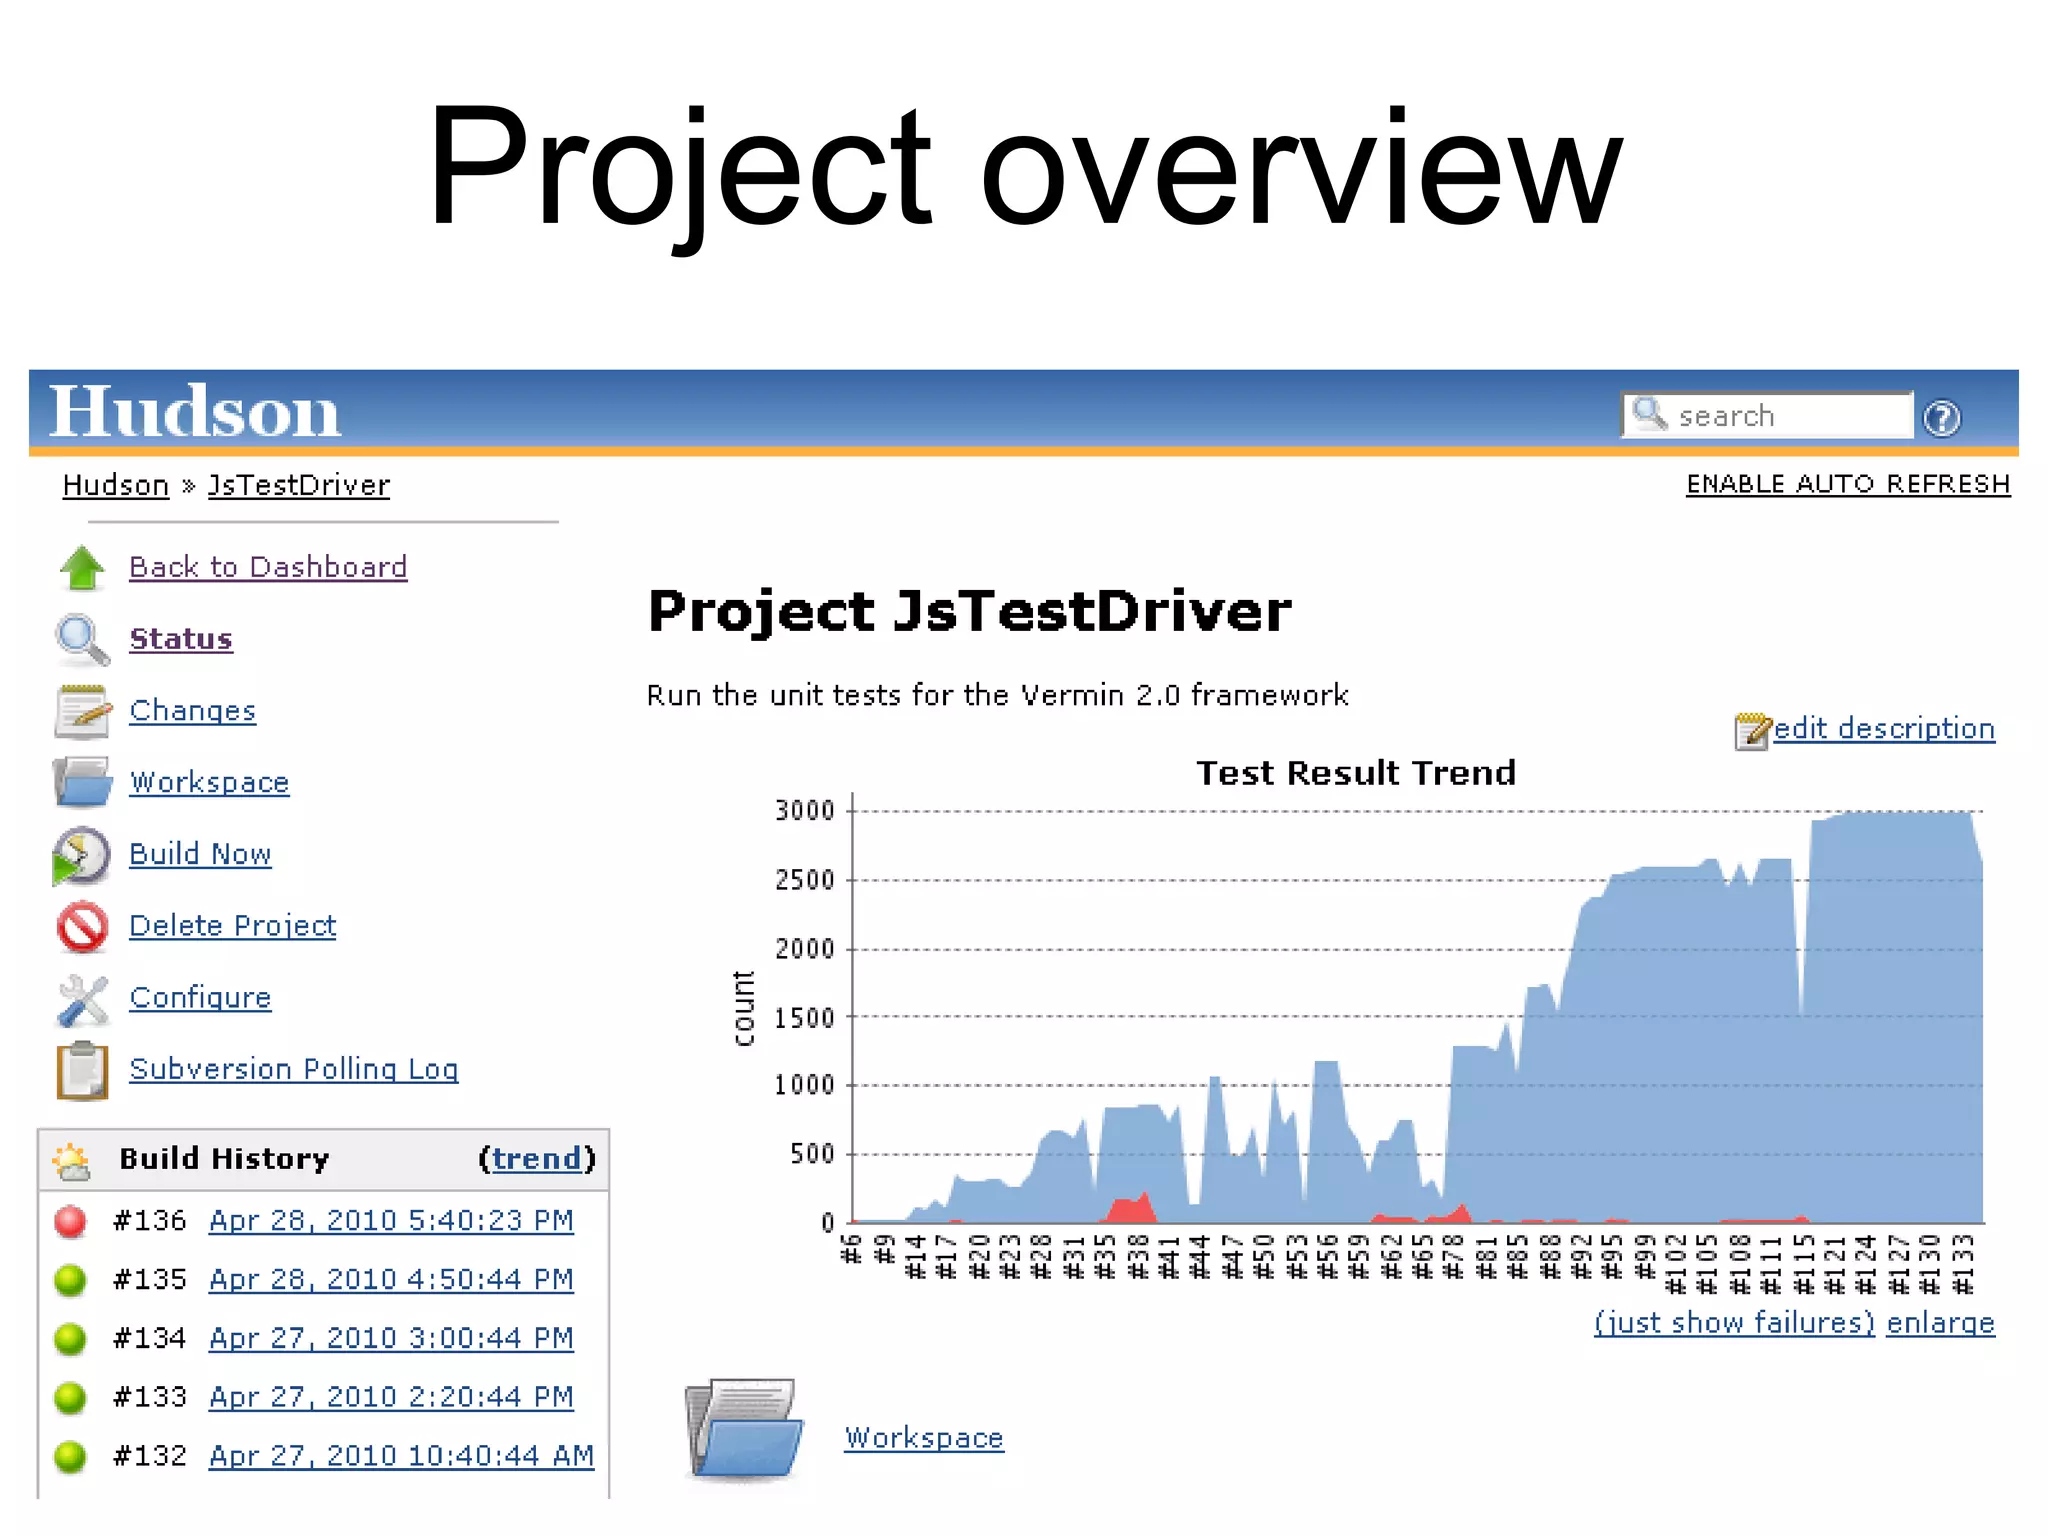Click the Changes notepad icon
The height and width of the screenshot is (1536, 2048).
point(82,711)
